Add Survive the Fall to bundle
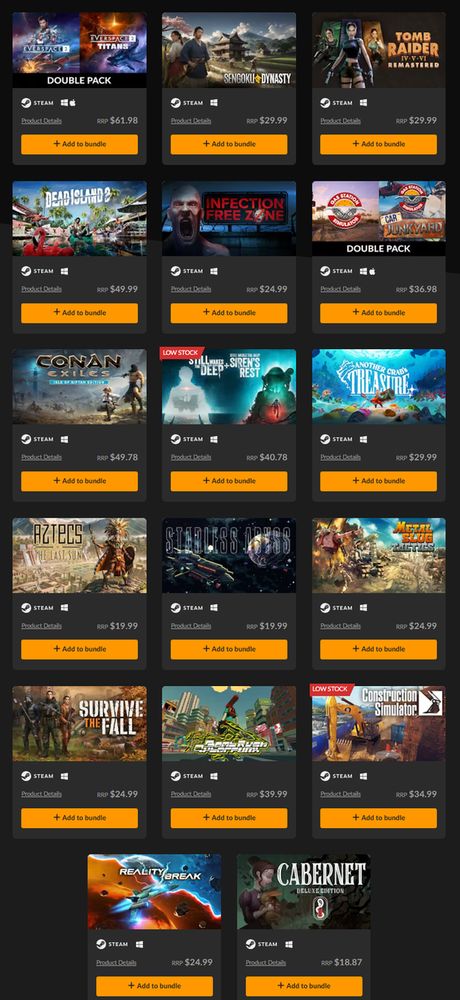This screenshot has width=460, height=1000. 79,818
